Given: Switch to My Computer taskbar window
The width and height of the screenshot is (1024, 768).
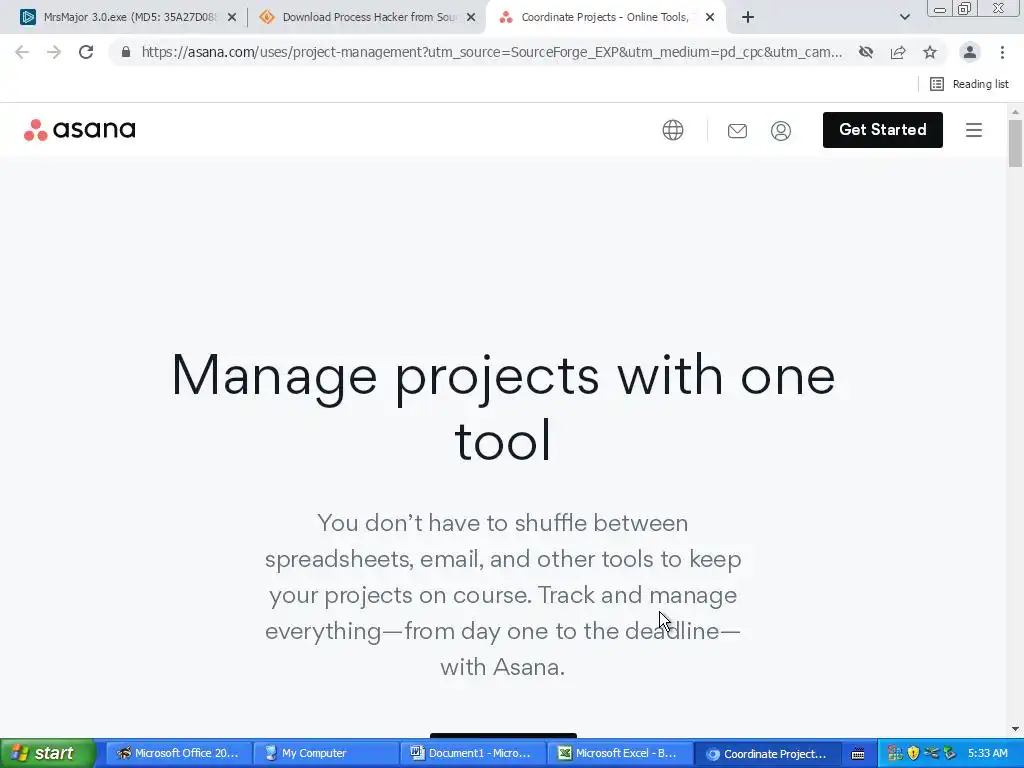Looking at the screenshot, I should [x=324, y=754].
